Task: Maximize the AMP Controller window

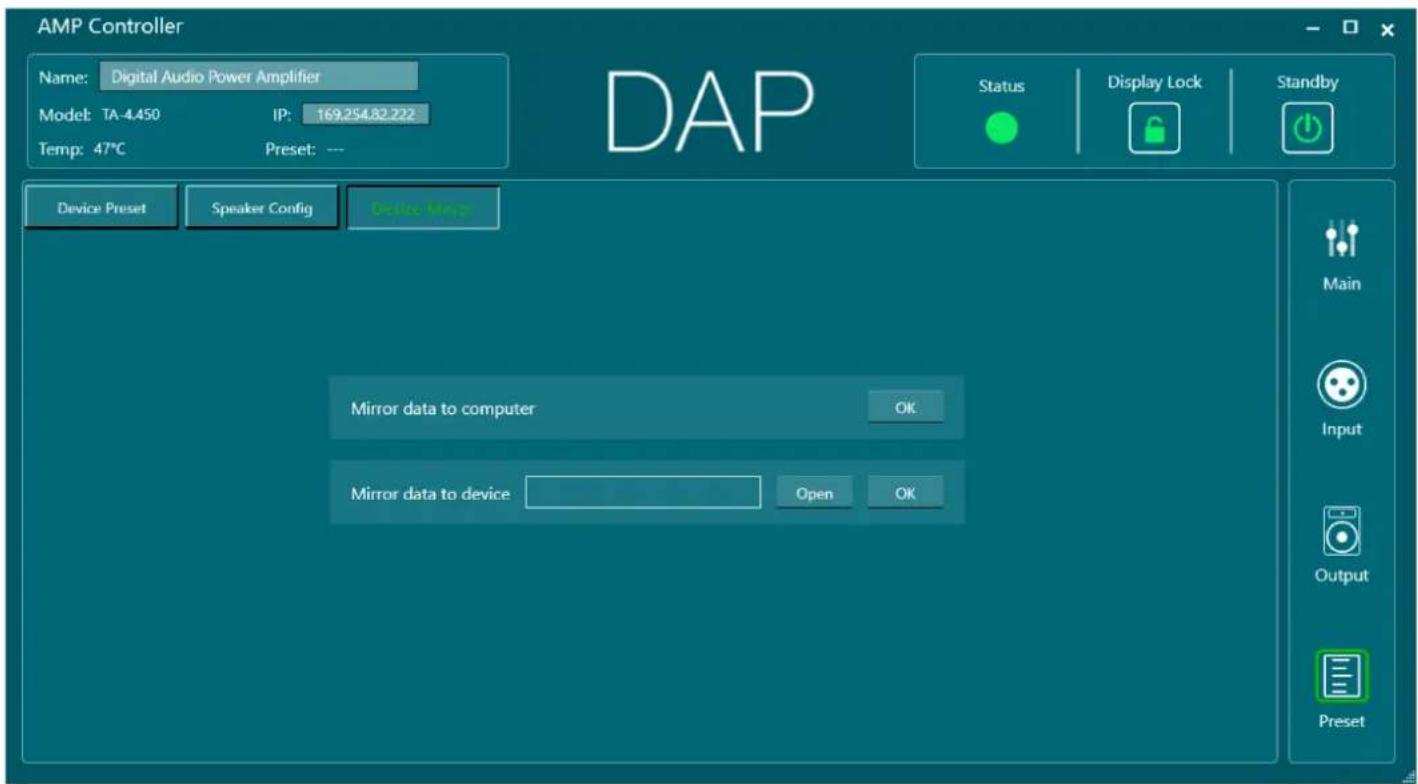Action: [x=1350, y=28]
